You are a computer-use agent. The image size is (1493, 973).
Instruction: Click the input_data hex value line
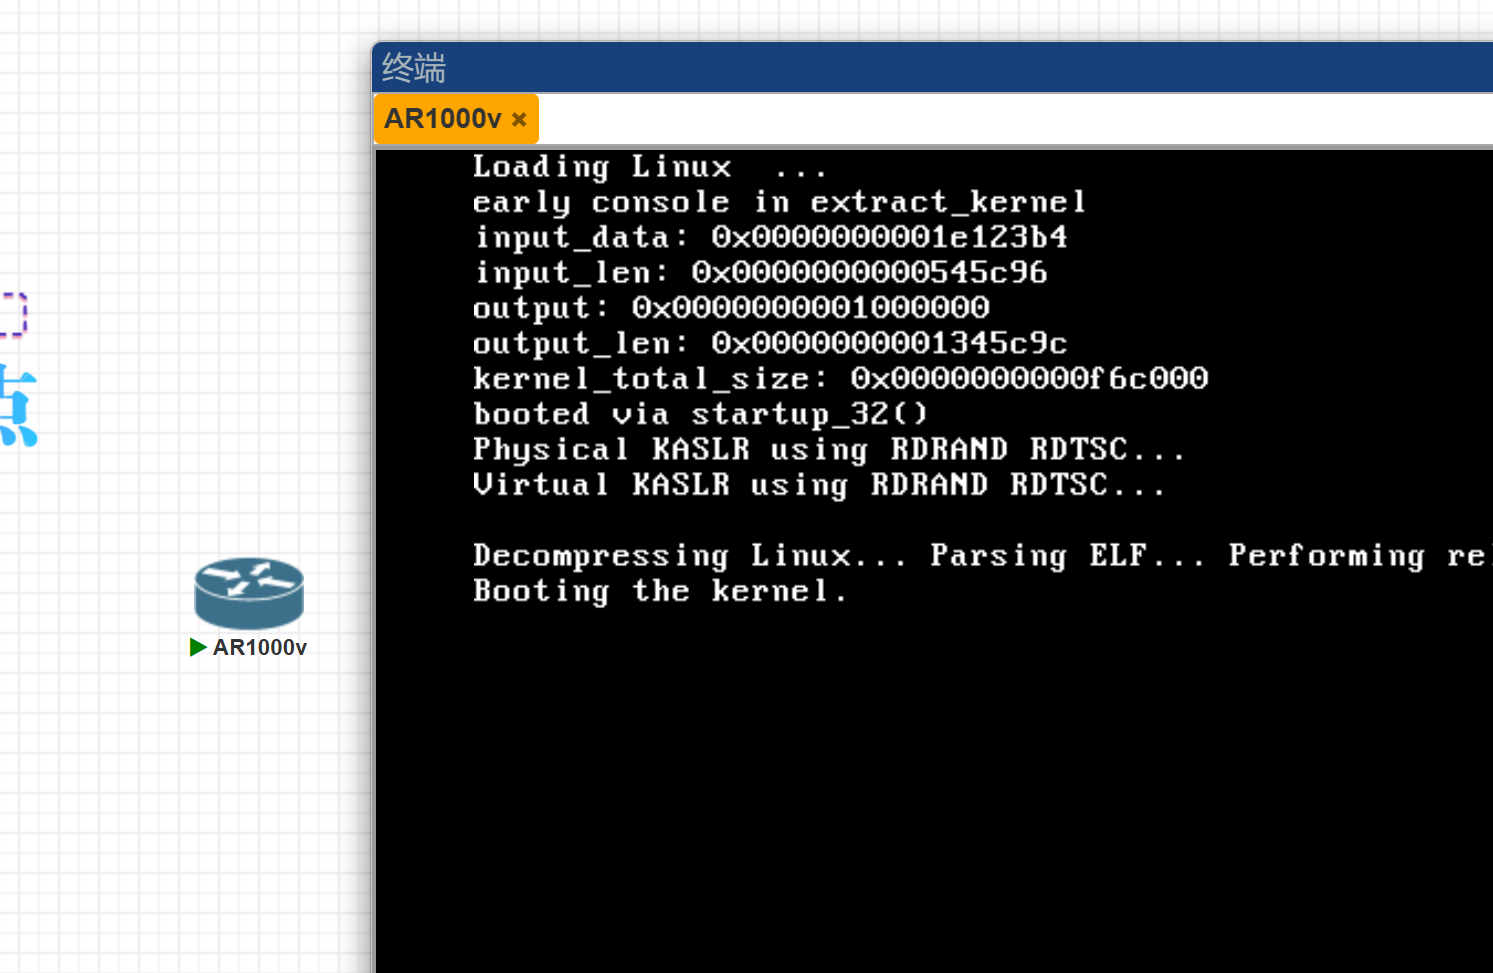pyautogui.click(x=770, y=237)
